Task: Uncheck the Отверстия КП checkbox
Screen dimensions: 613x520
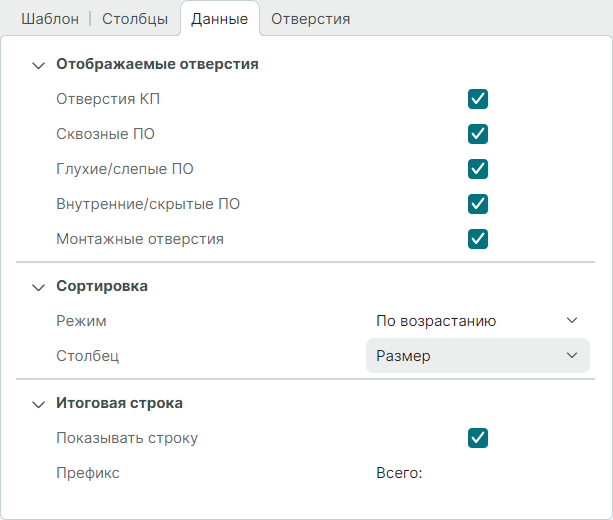Action: [x=478, y=99]
